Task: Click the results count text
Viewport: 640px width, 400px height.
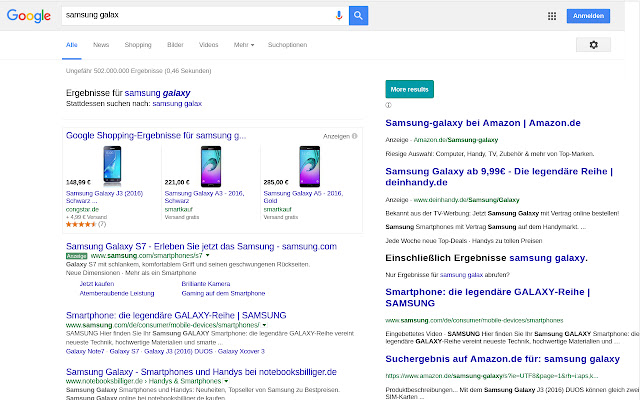Action: [138, 71]
